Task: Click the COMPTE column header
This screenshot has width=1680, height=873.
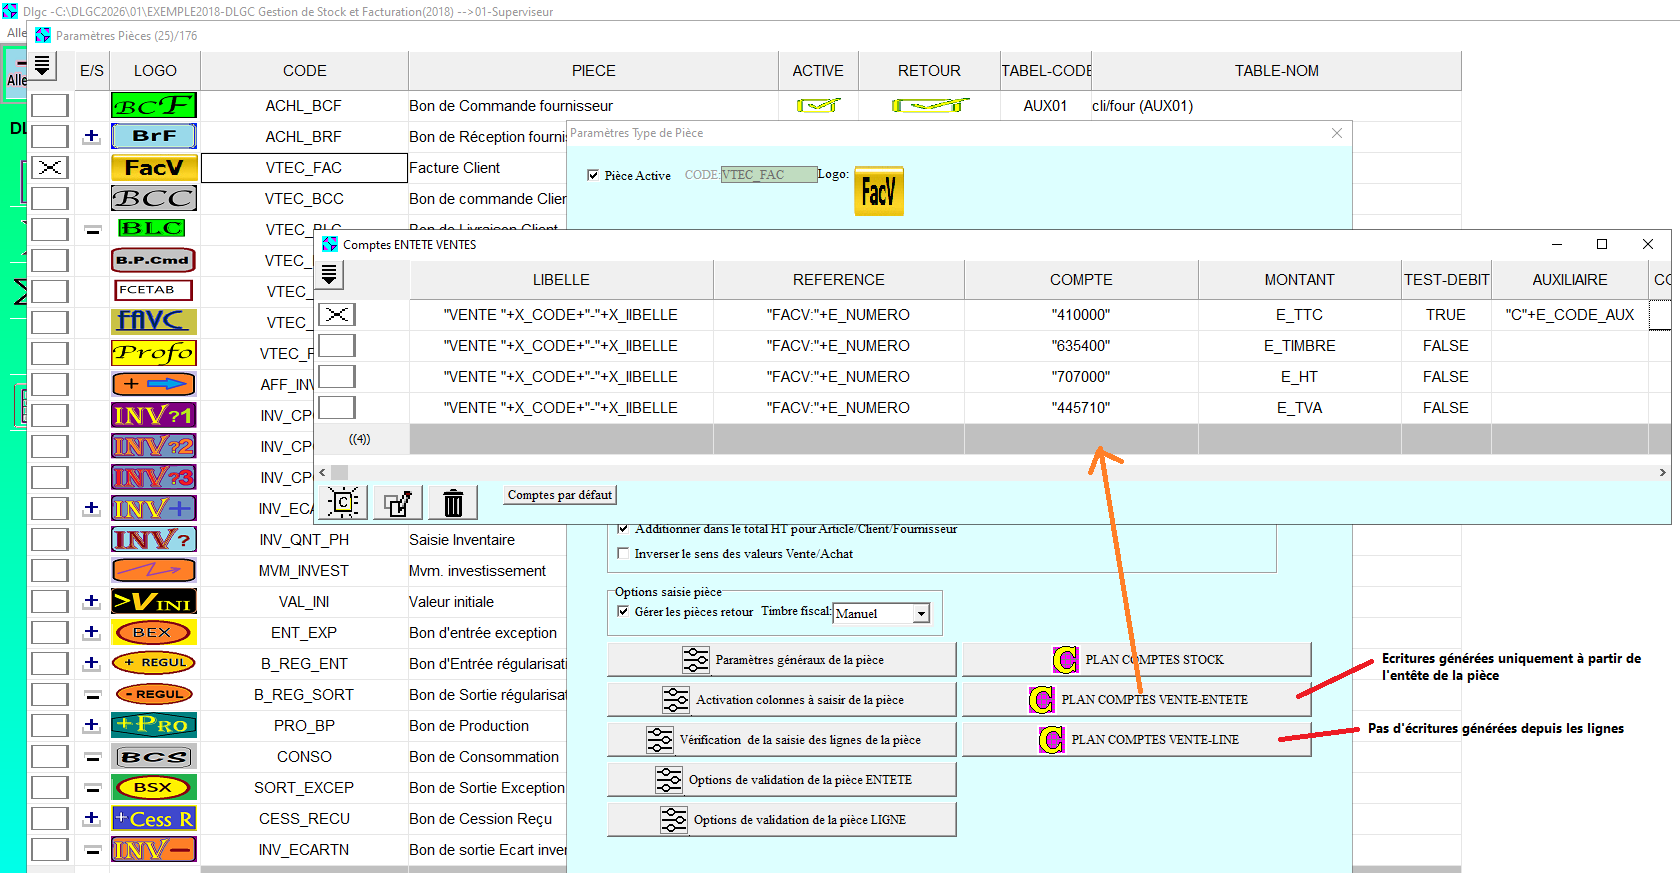Action: [x=1080, y=280]
